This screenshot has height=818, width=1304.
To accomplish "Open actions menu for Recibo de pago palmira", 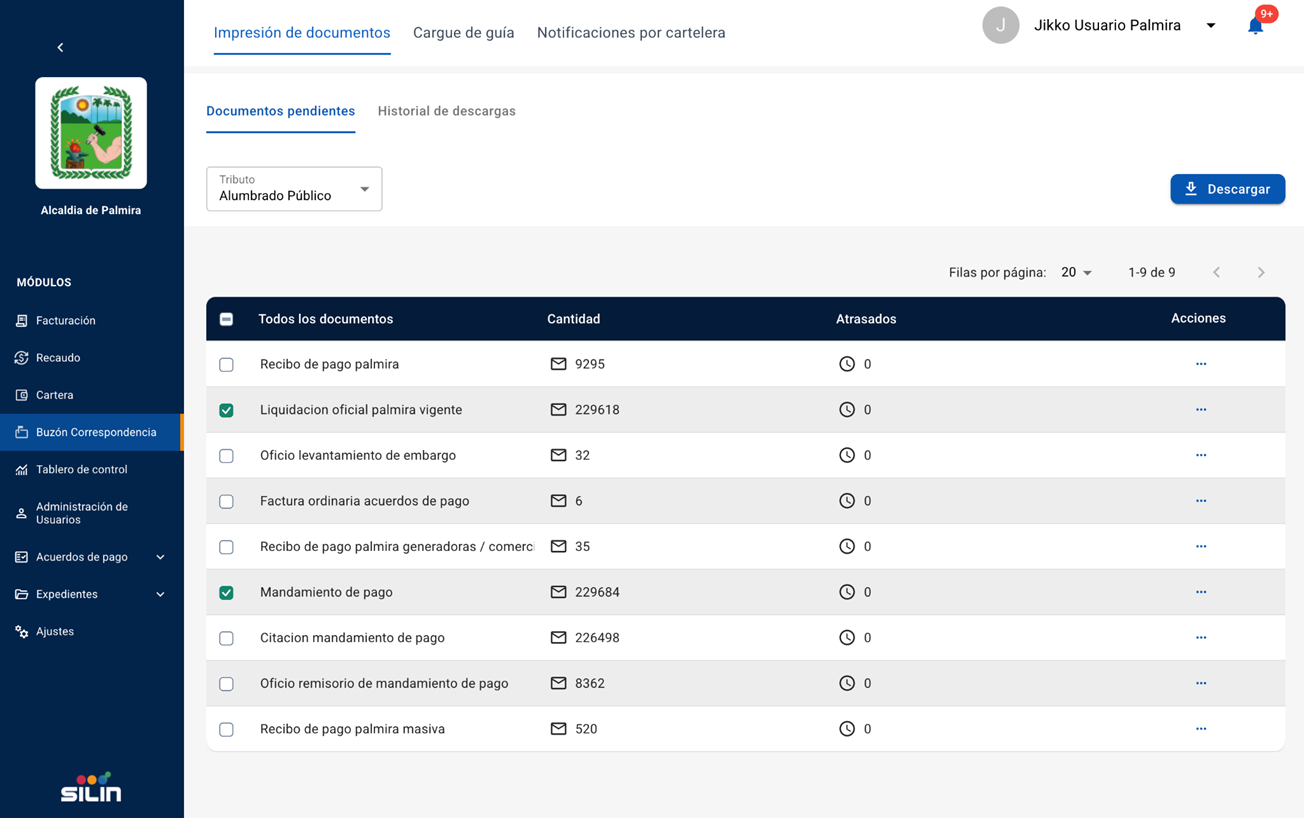I will [x=1200, y=364].
